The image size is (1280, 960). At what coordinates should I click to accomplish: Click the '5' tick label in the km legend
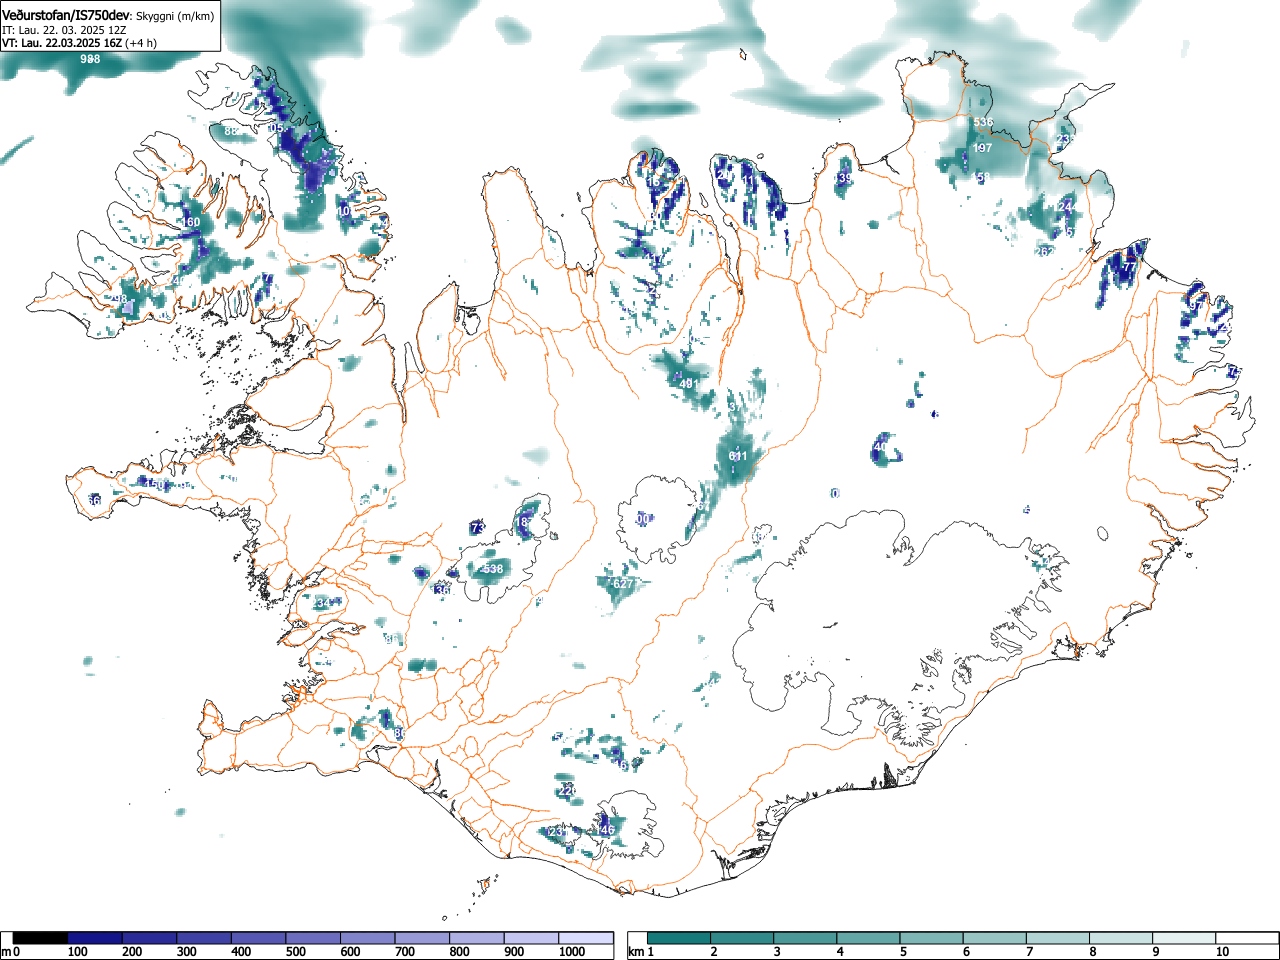click(x=903, y=952)
